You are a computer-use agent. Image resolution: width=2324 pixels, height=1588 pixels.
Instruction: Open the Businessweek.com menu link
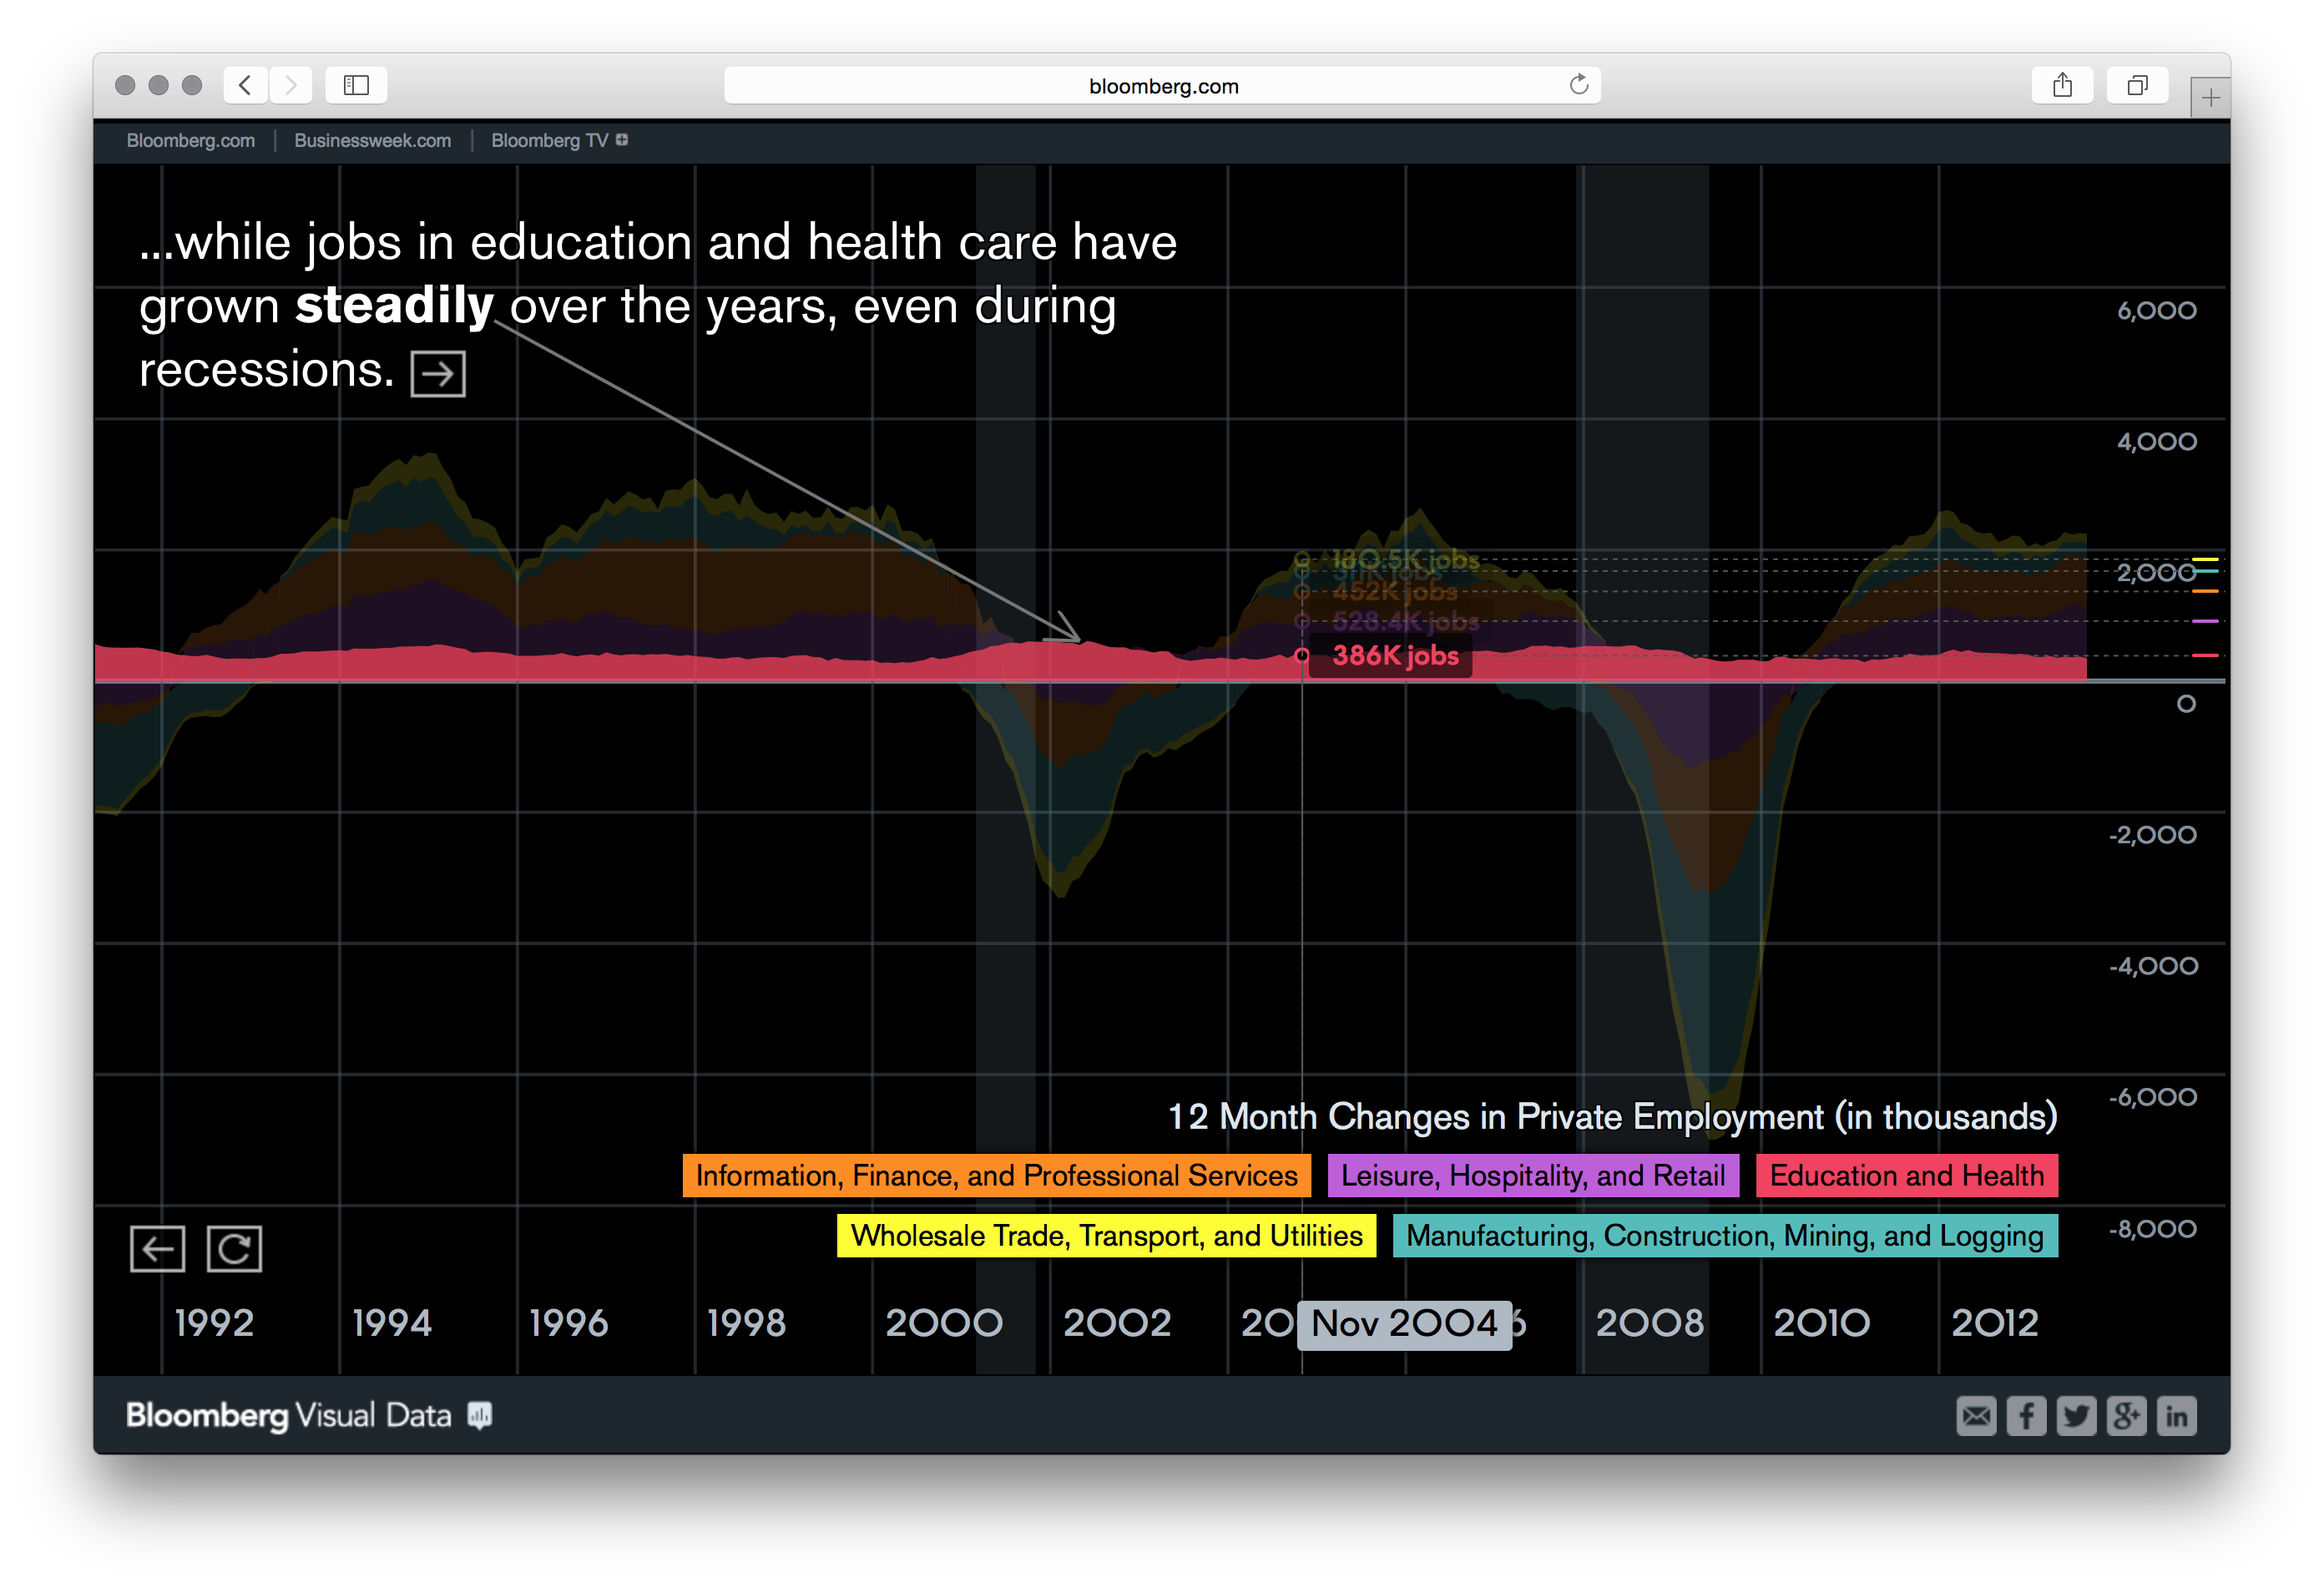(x=371, y=140)
